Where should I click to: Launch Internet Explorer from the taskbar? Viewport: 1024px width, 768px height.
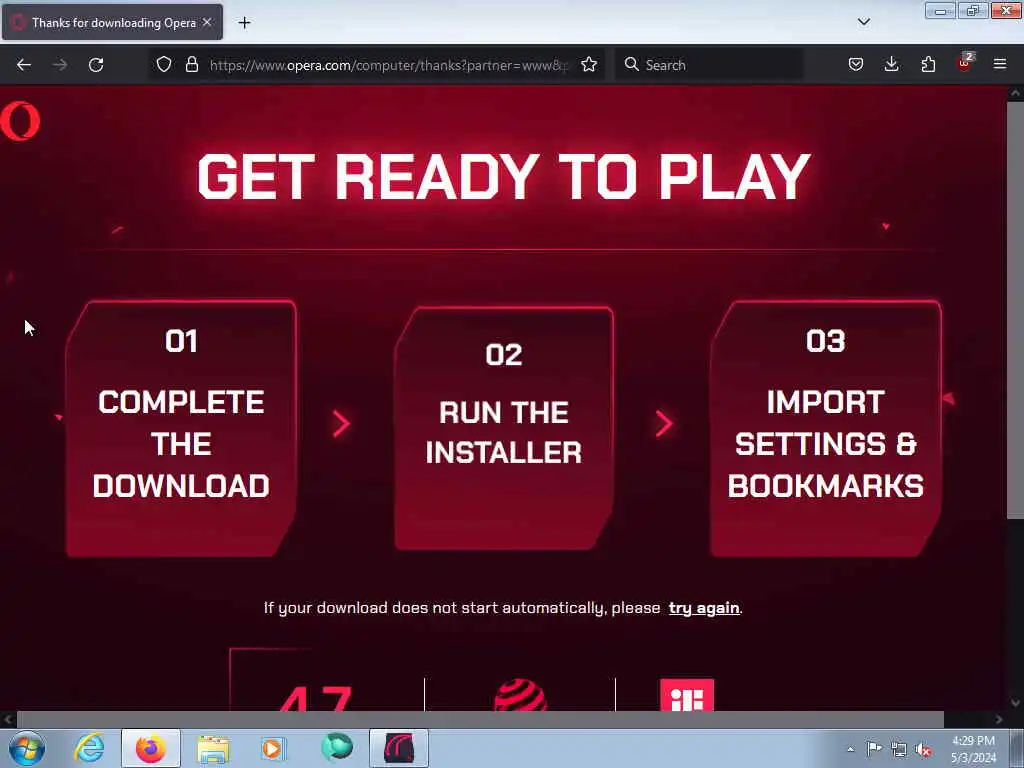point(89,748)
